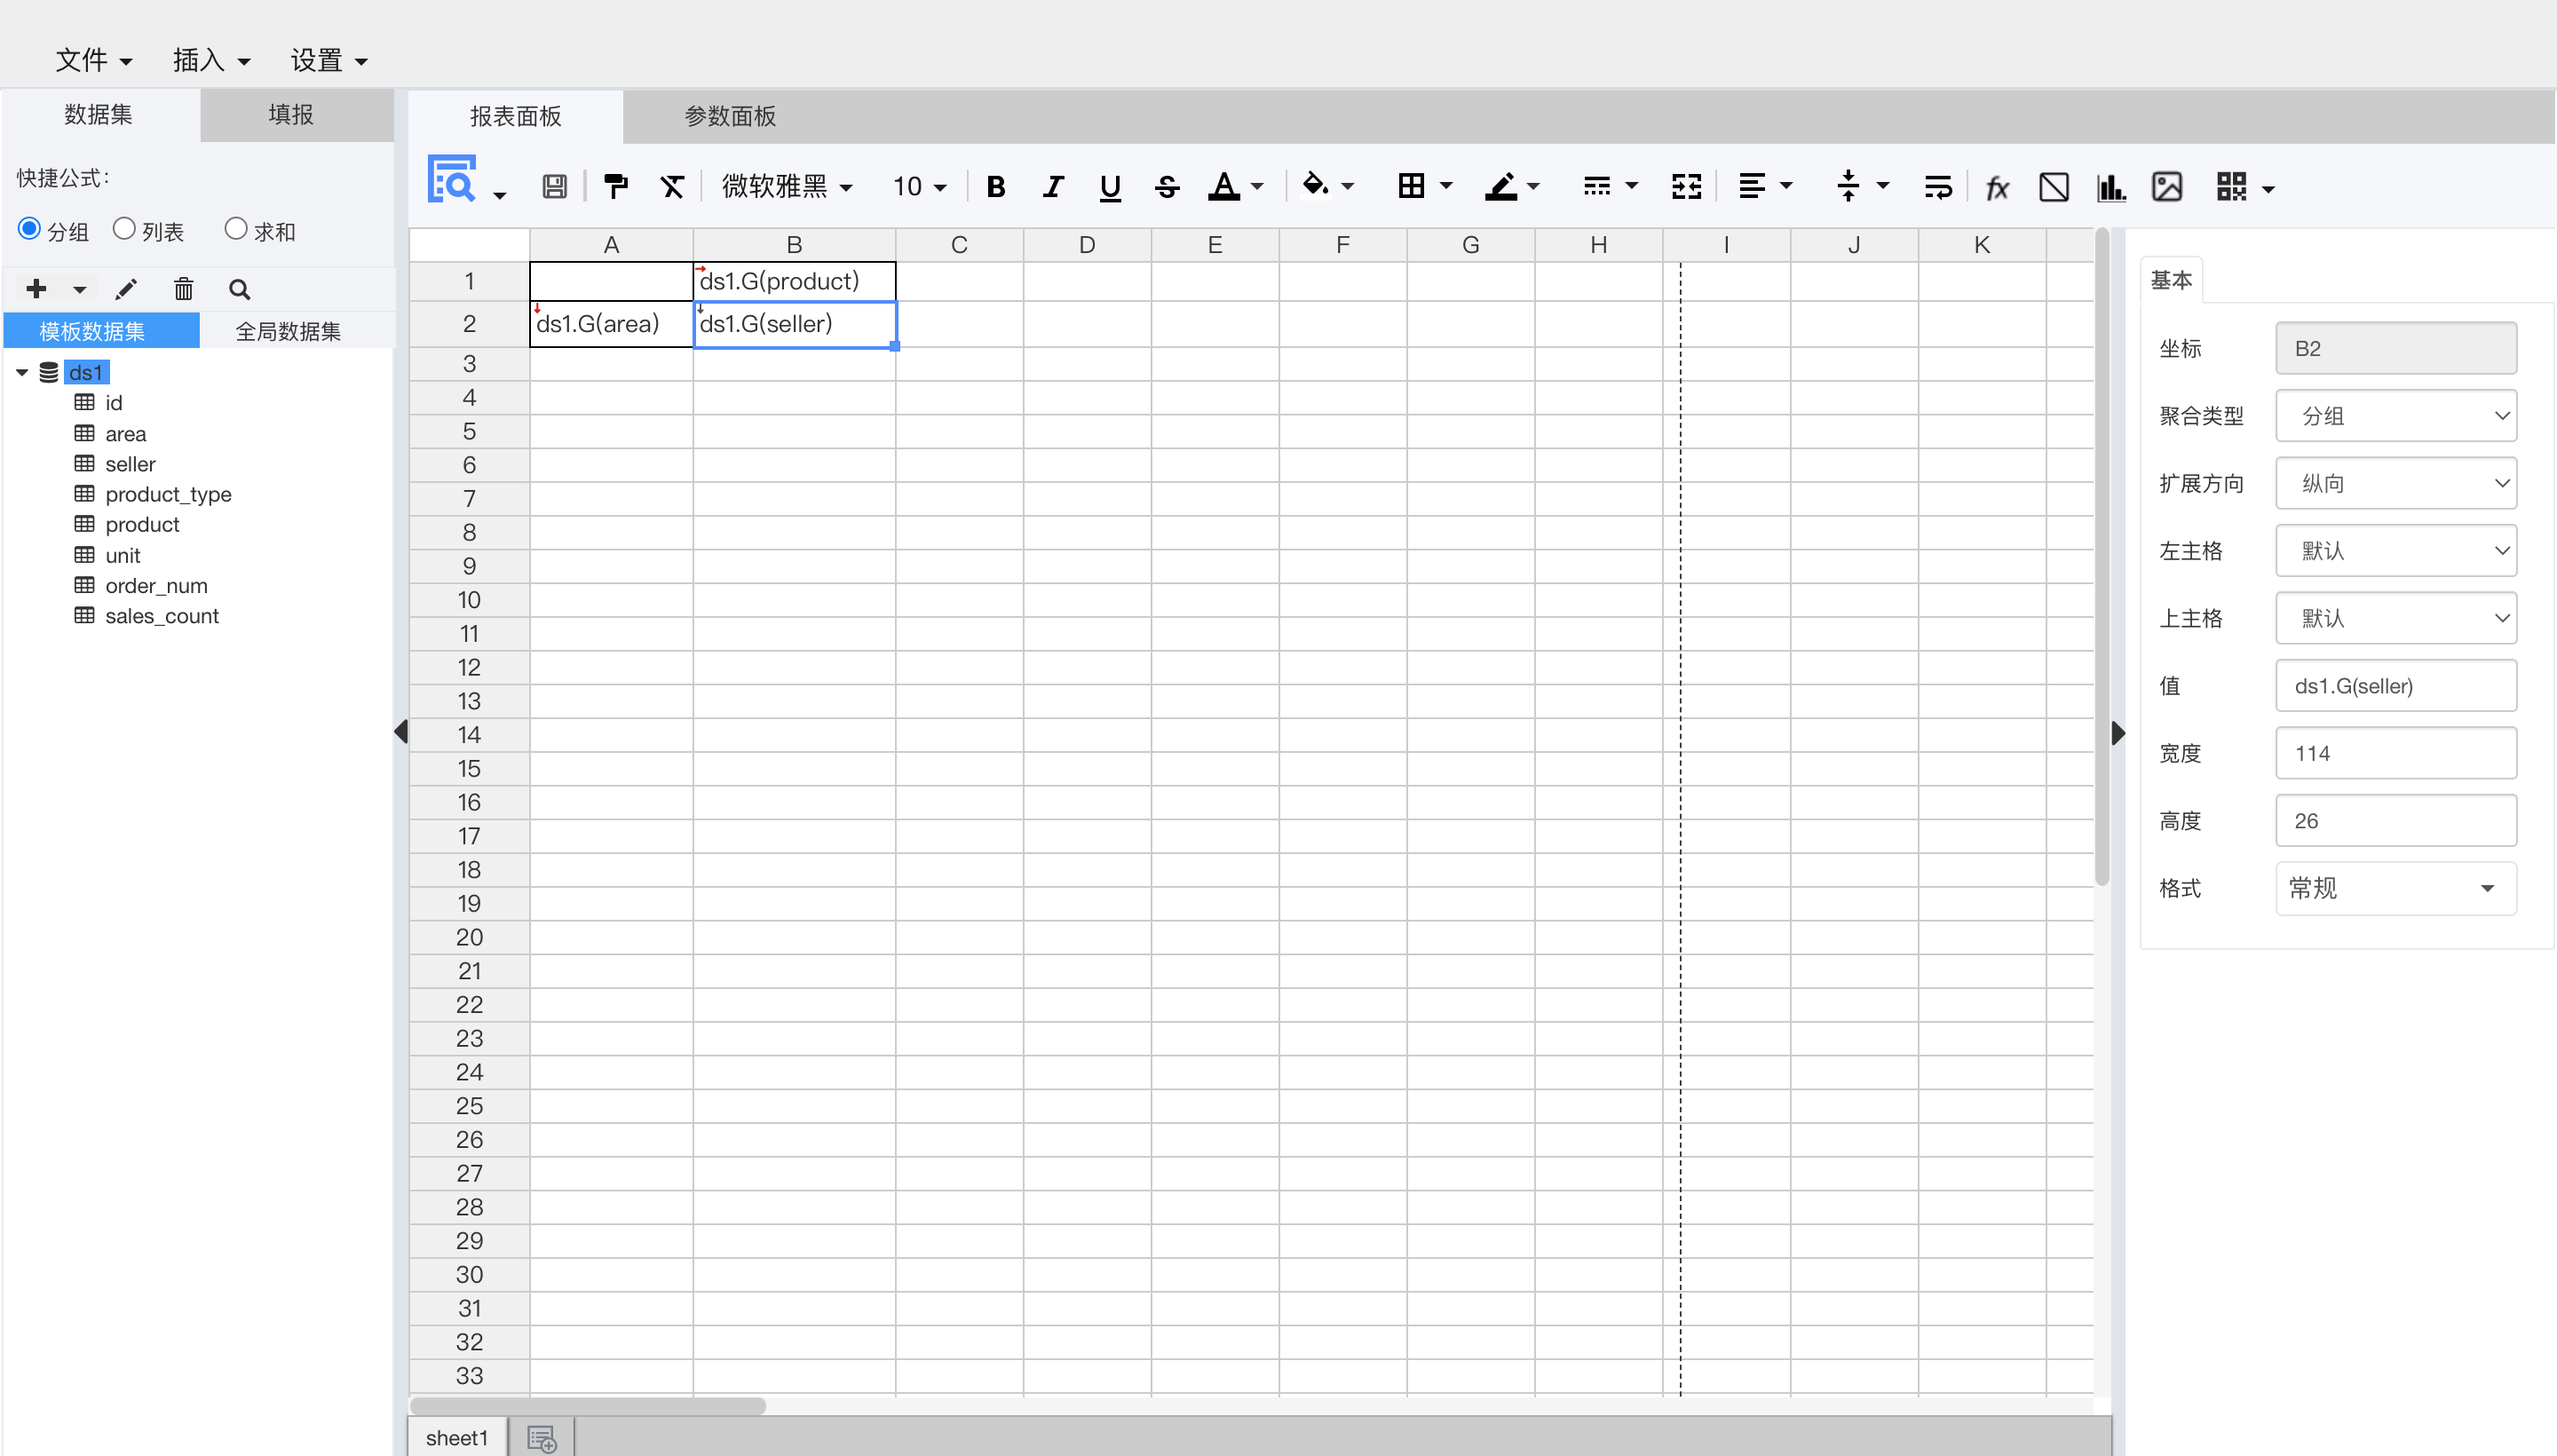Open the preview options dropdown arrow
The width and height of the screenshot is (2557, 1456).
(x=500, y=195)
